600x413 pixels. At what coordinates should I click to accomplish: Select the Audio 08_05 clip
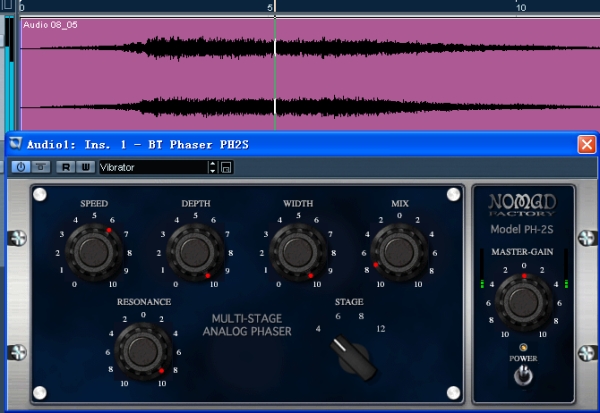pos(310,75)
